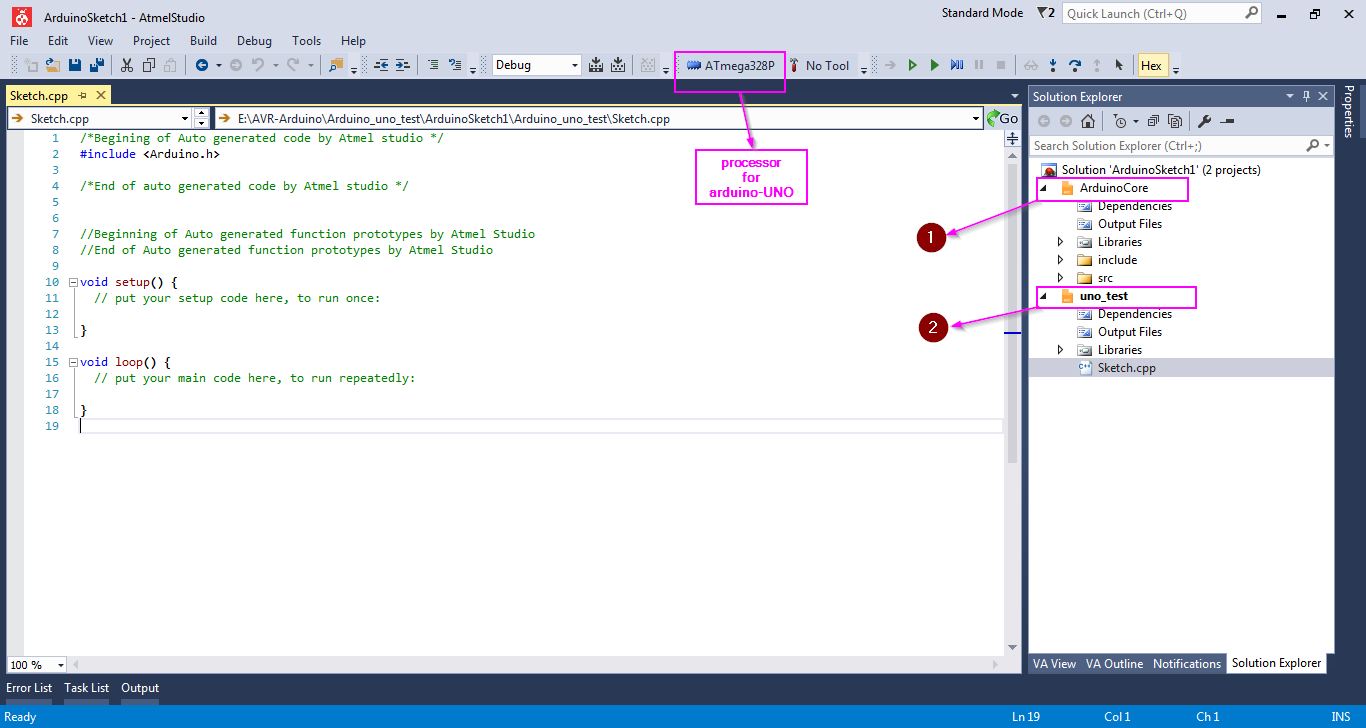Click the Step Into arrow icon

[1053, 65]
